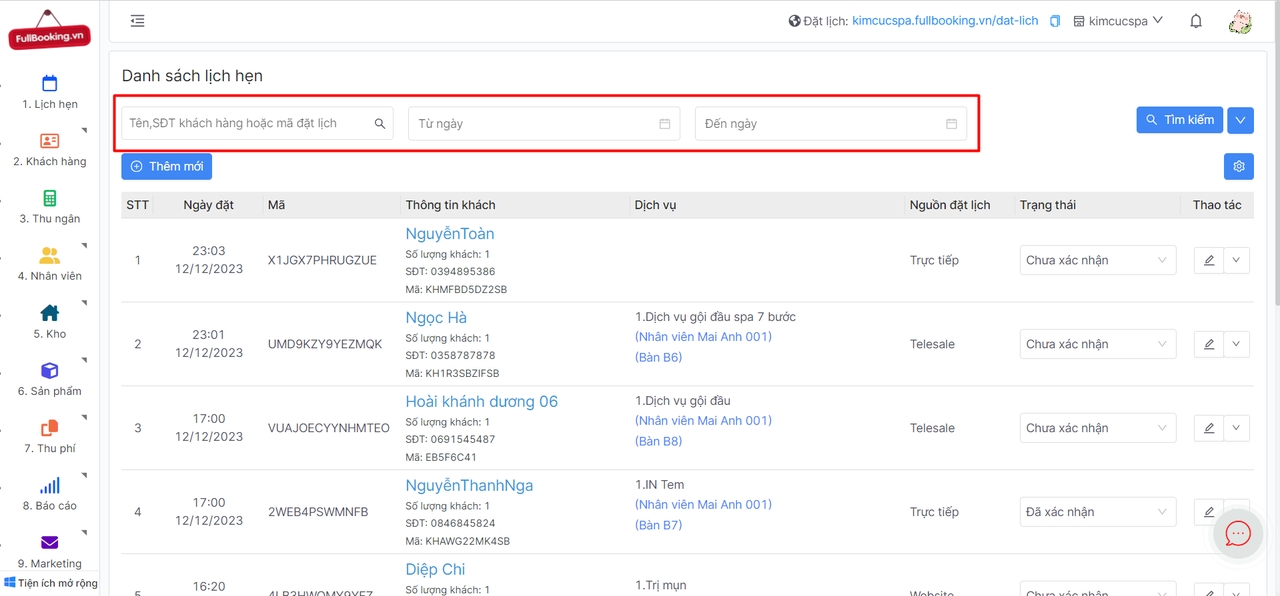
Task: Open the kimcucspa store dropdown
Action: 1118,21
